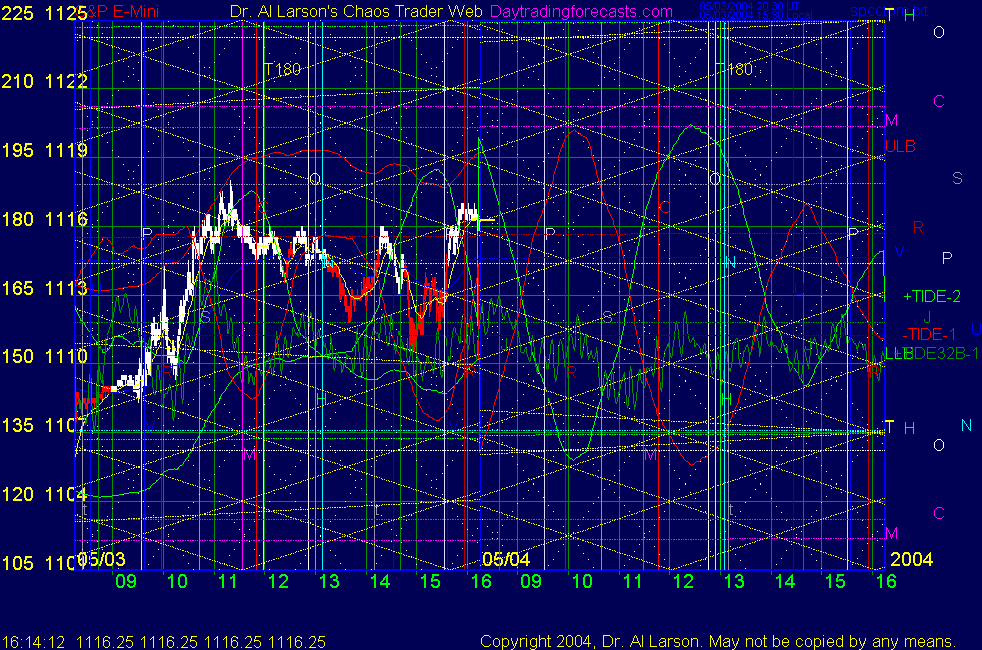
Task: Click the "135 1107" price axis label
Action: [44, 425]
